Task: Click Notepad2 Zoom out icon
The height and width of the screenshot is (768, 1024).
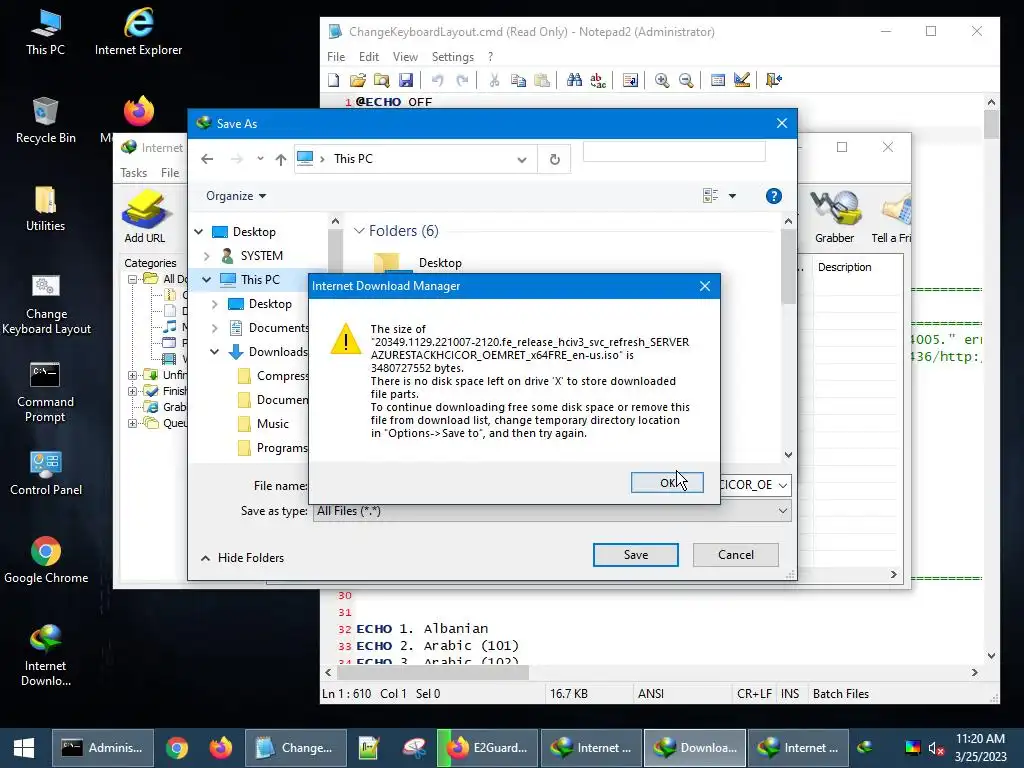Action: click(686, 80)
